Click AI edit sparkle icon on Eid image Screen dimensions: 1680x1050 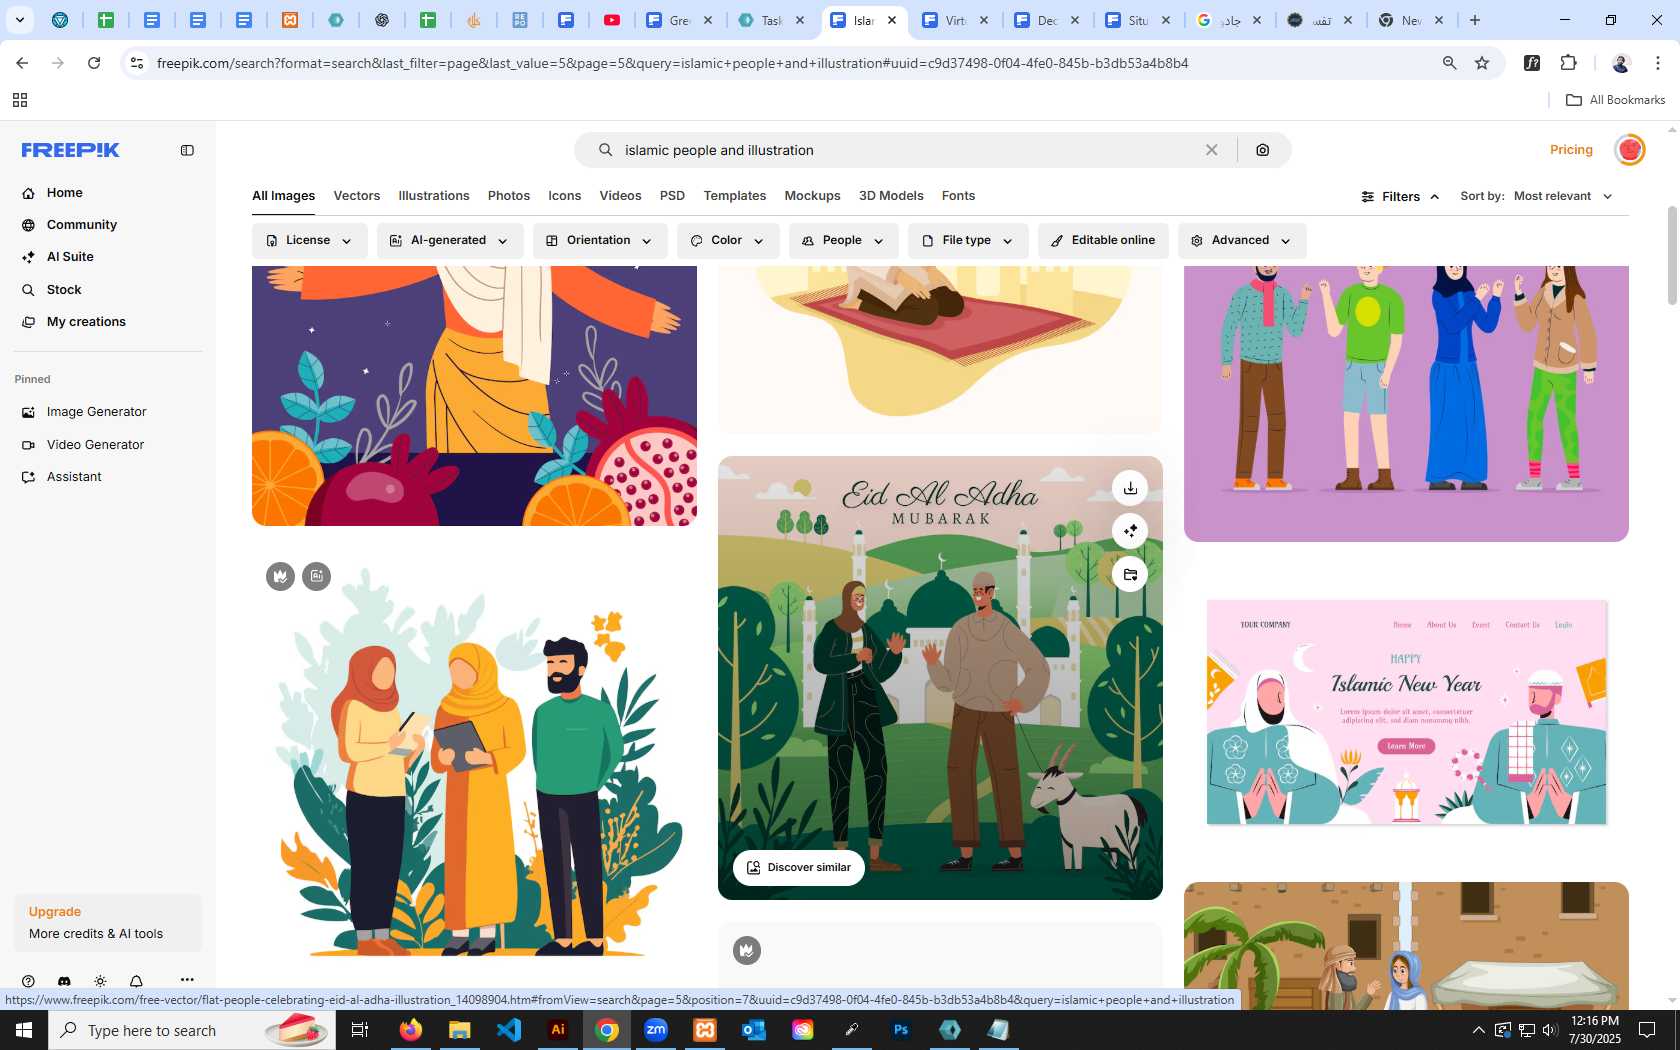[x=1130, y=531]
